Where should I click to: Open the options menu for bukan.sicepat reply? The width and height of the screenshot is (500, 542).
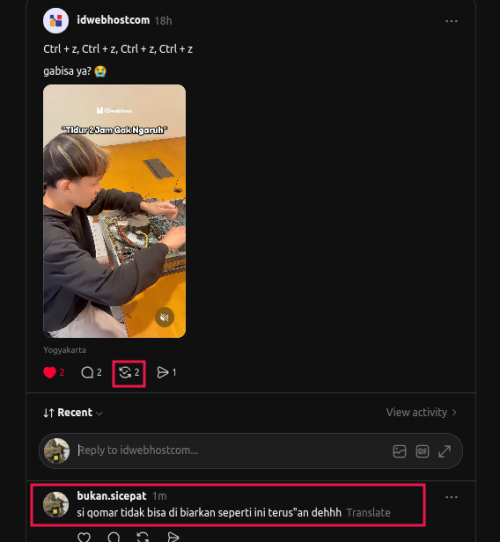pos(451,497)
